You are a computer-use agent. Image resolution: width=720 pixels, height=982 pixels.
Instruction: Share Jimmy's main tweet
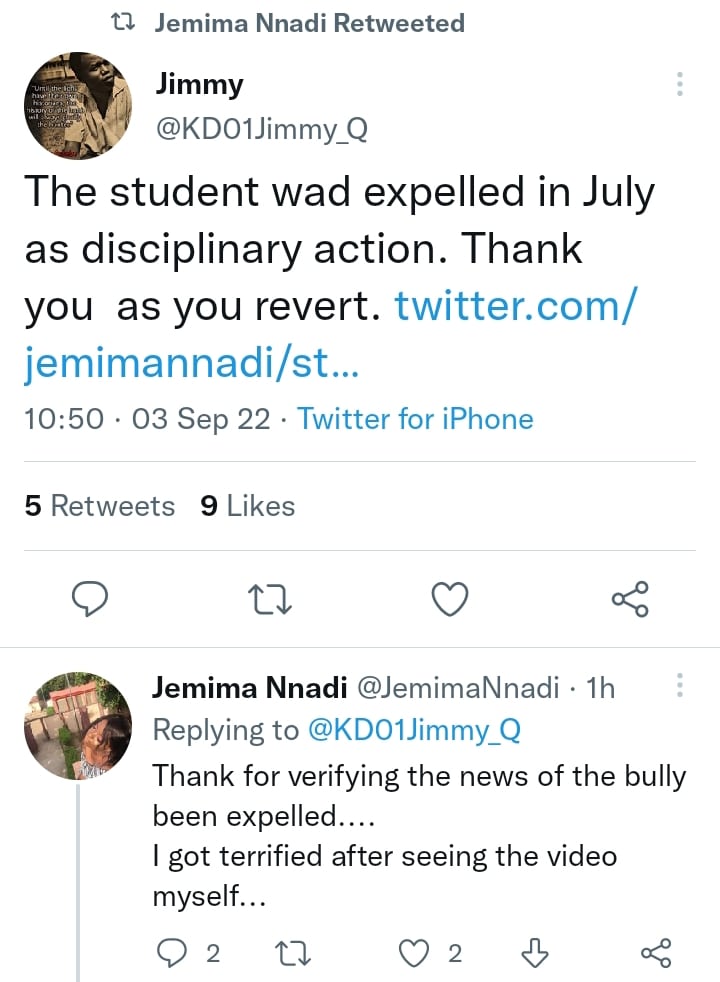point(630,599)
